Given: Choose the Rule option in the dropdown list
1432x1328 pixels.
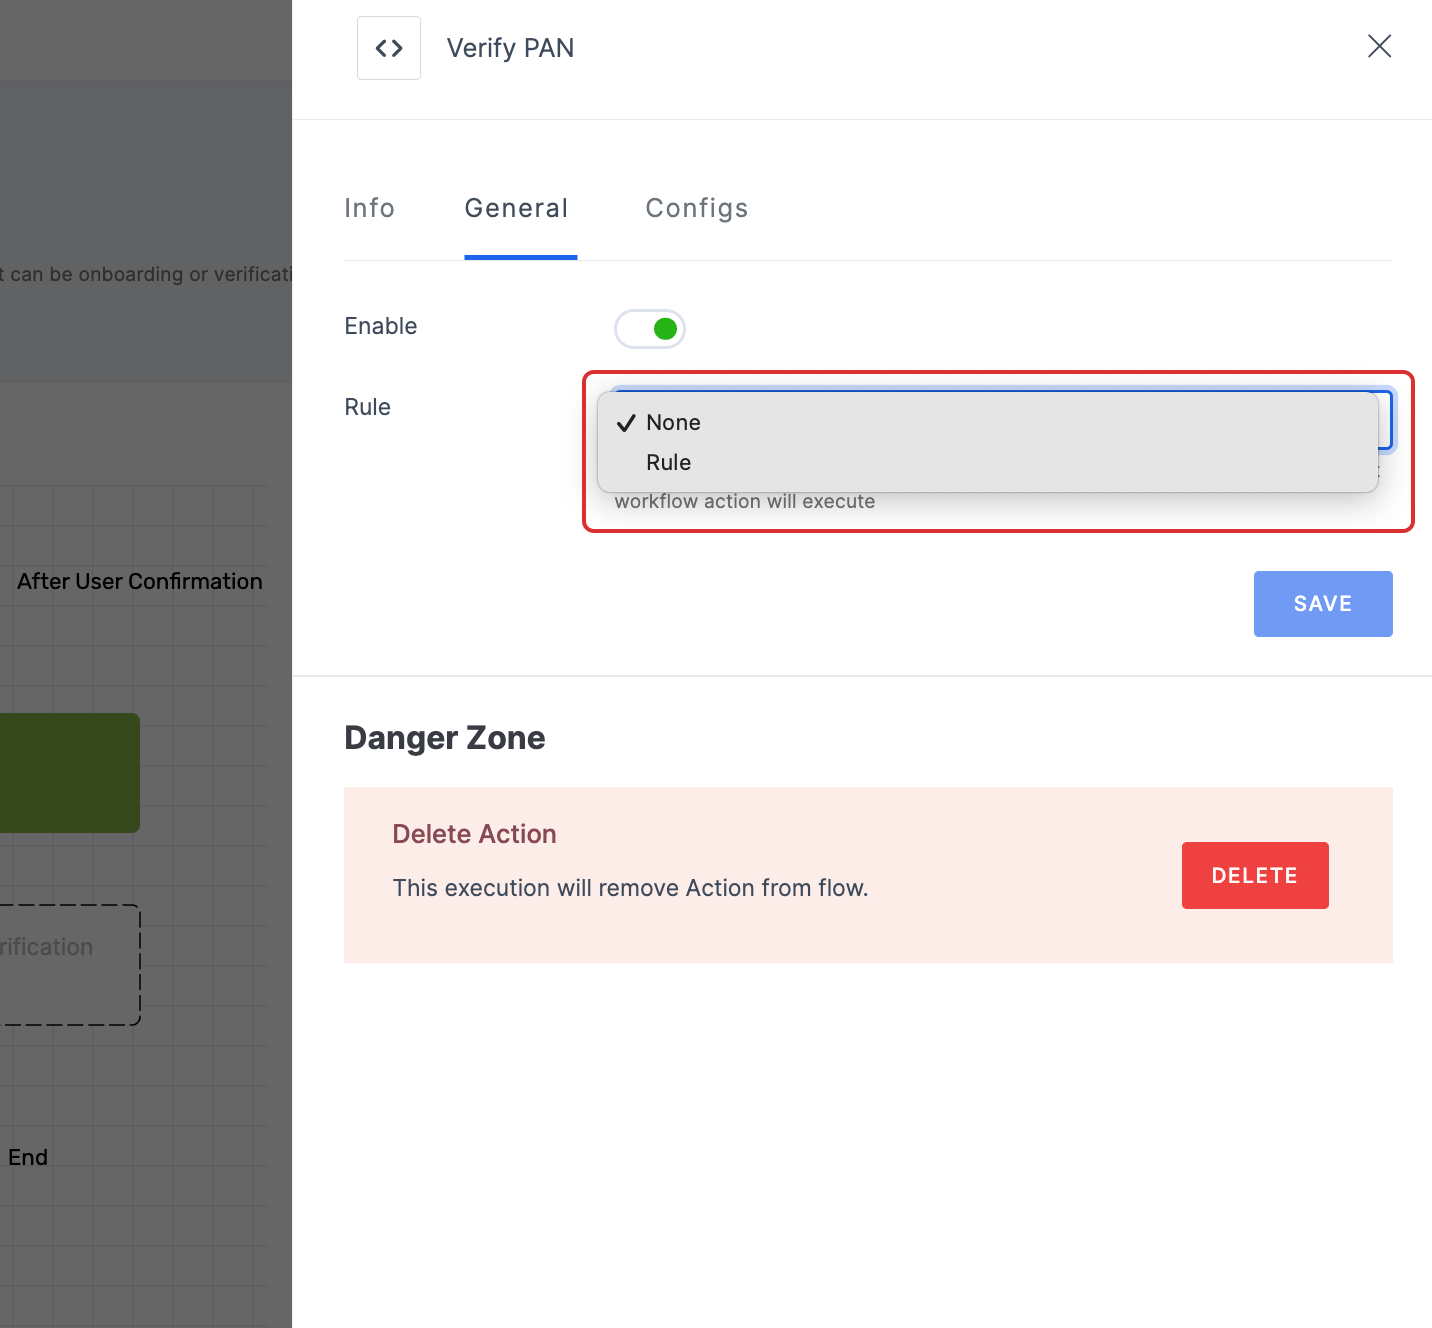Looking at the screenshot, I should click(x=988, y=463).
